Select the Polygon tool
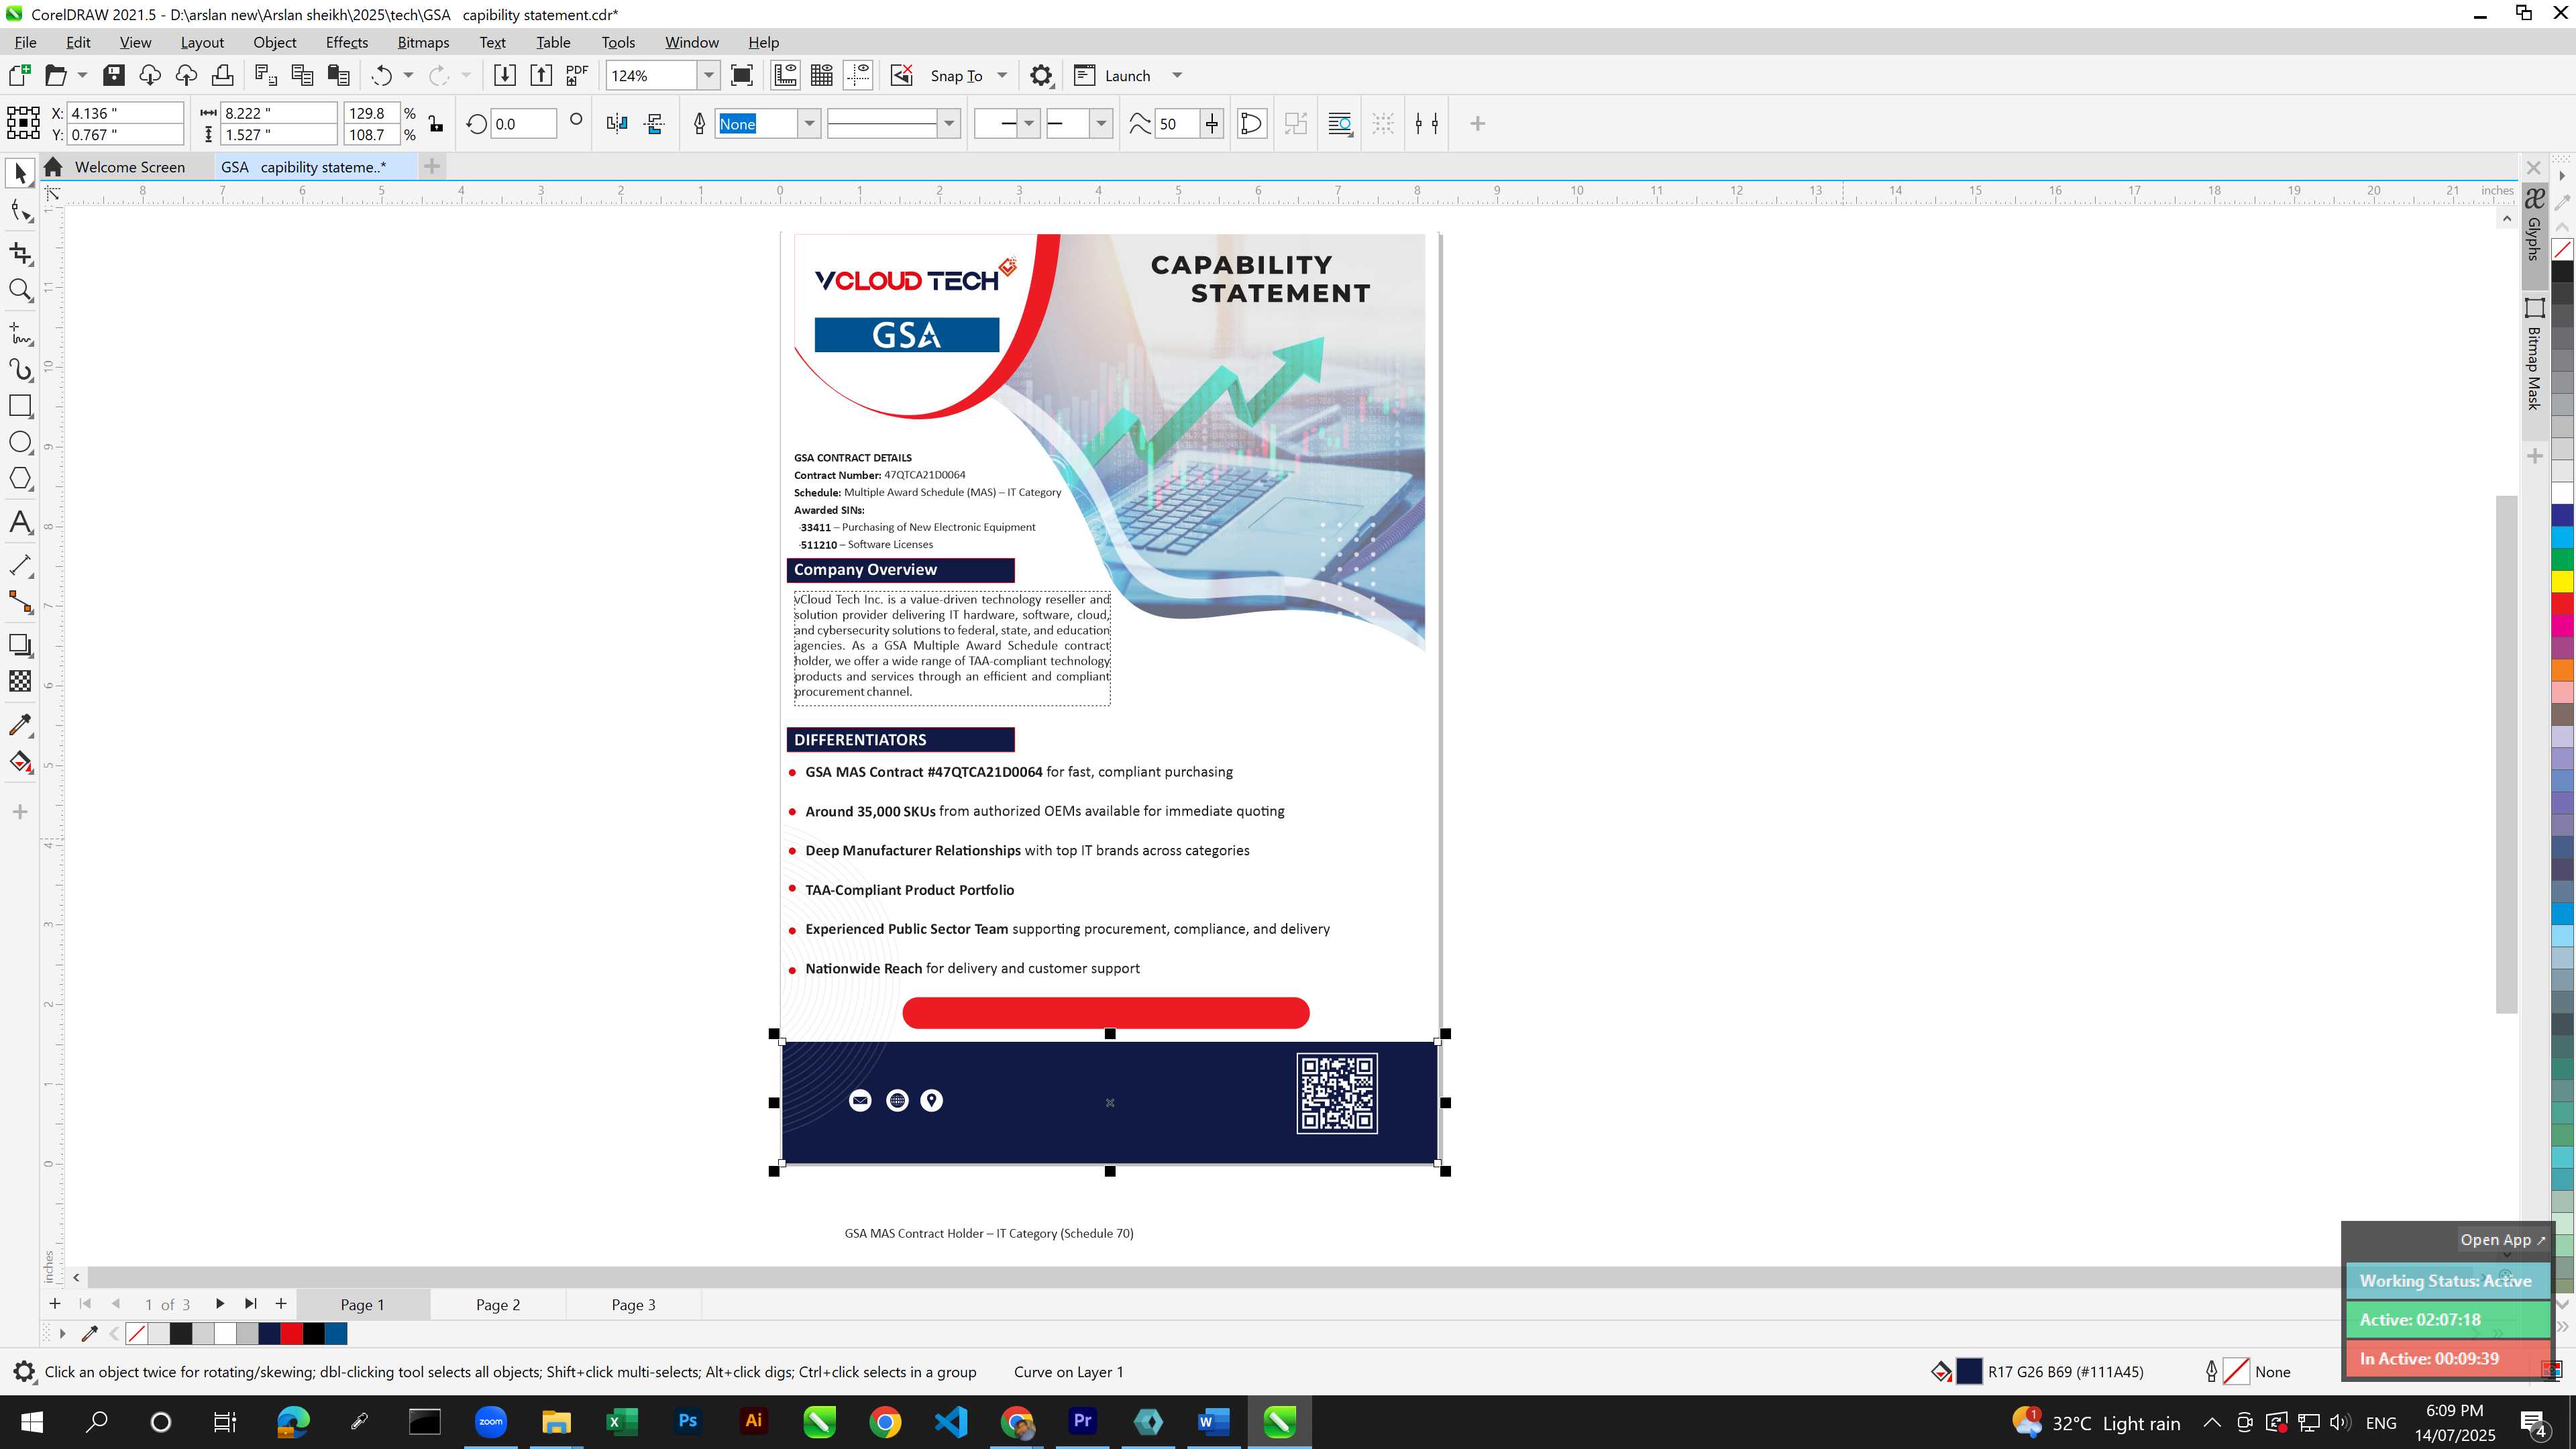This screenshot has height=1449, width=2576. click(x=20, y=479)
